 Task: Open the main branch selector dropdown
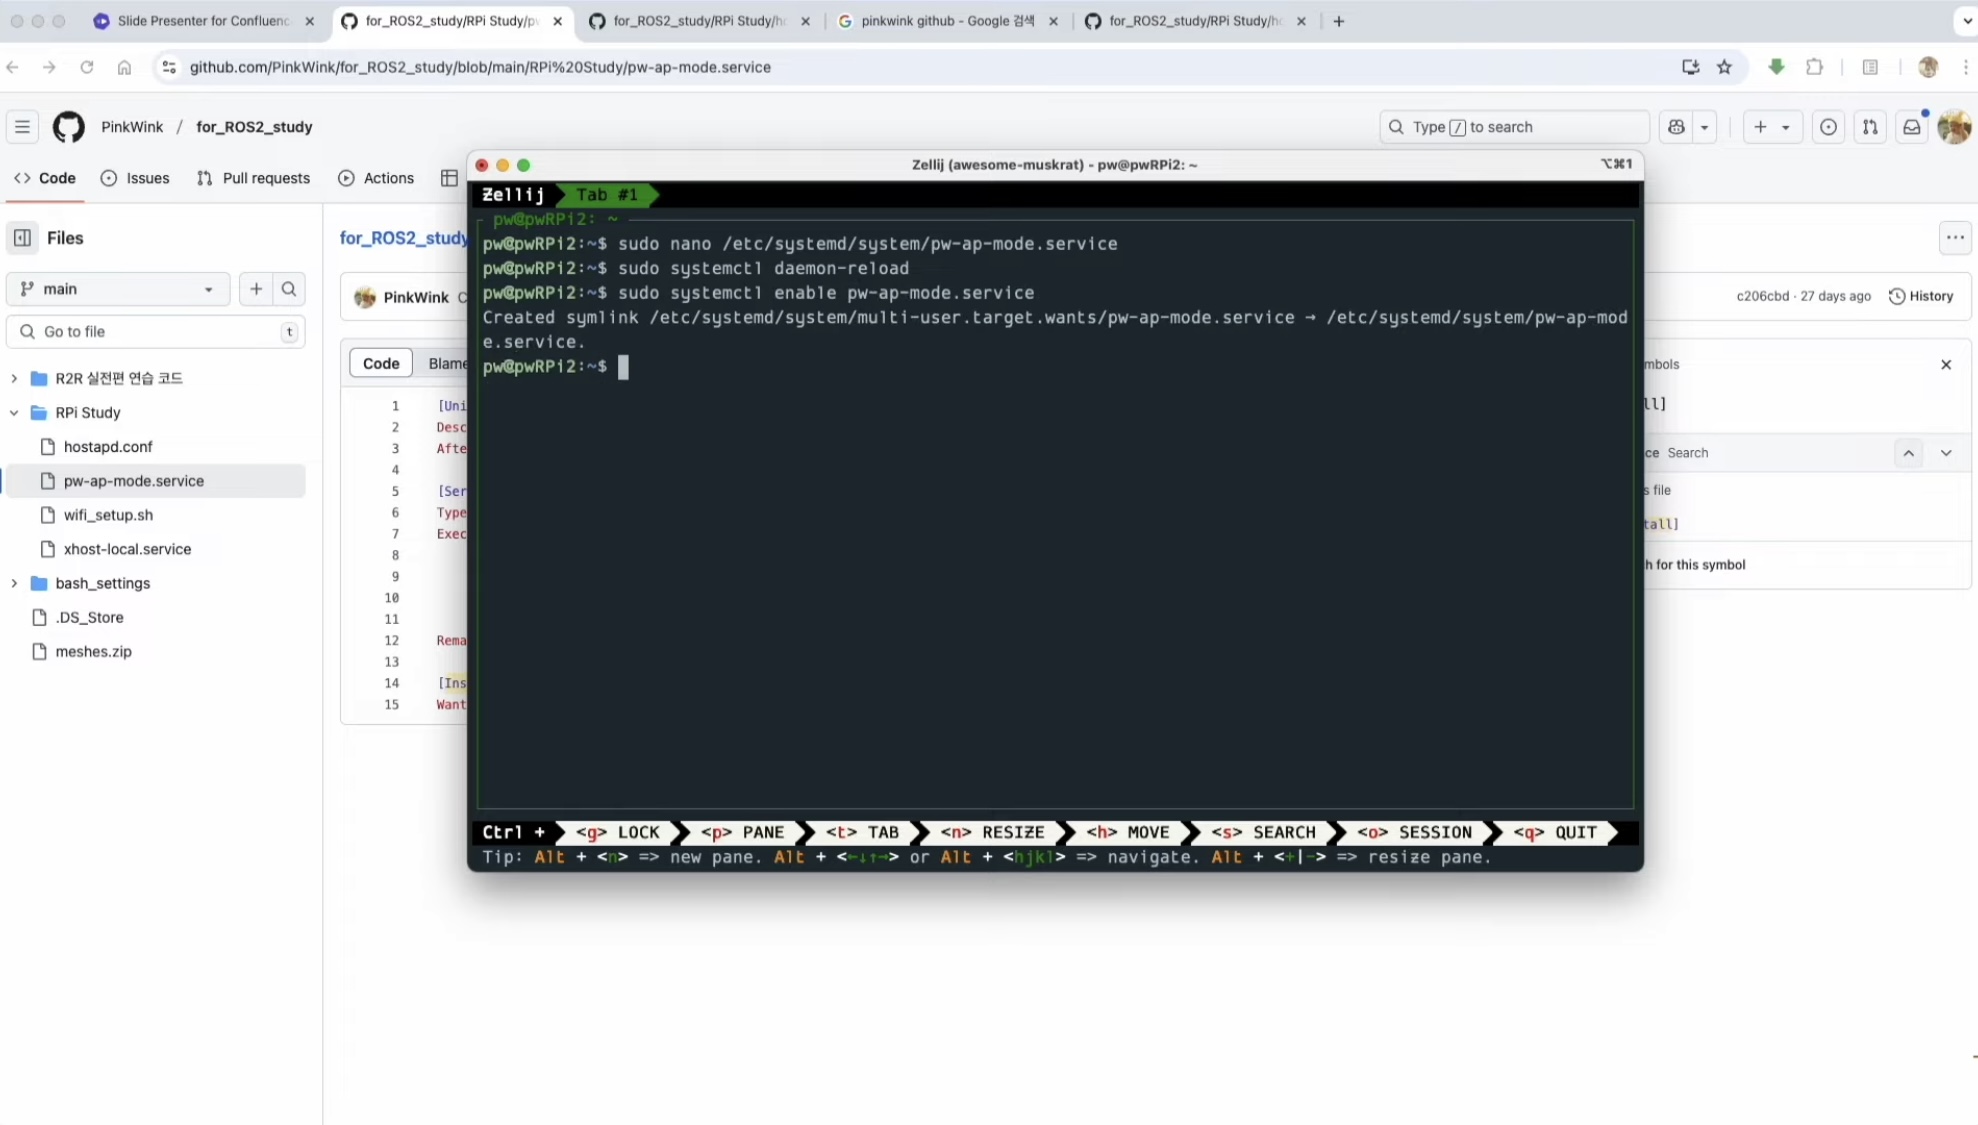117,289
